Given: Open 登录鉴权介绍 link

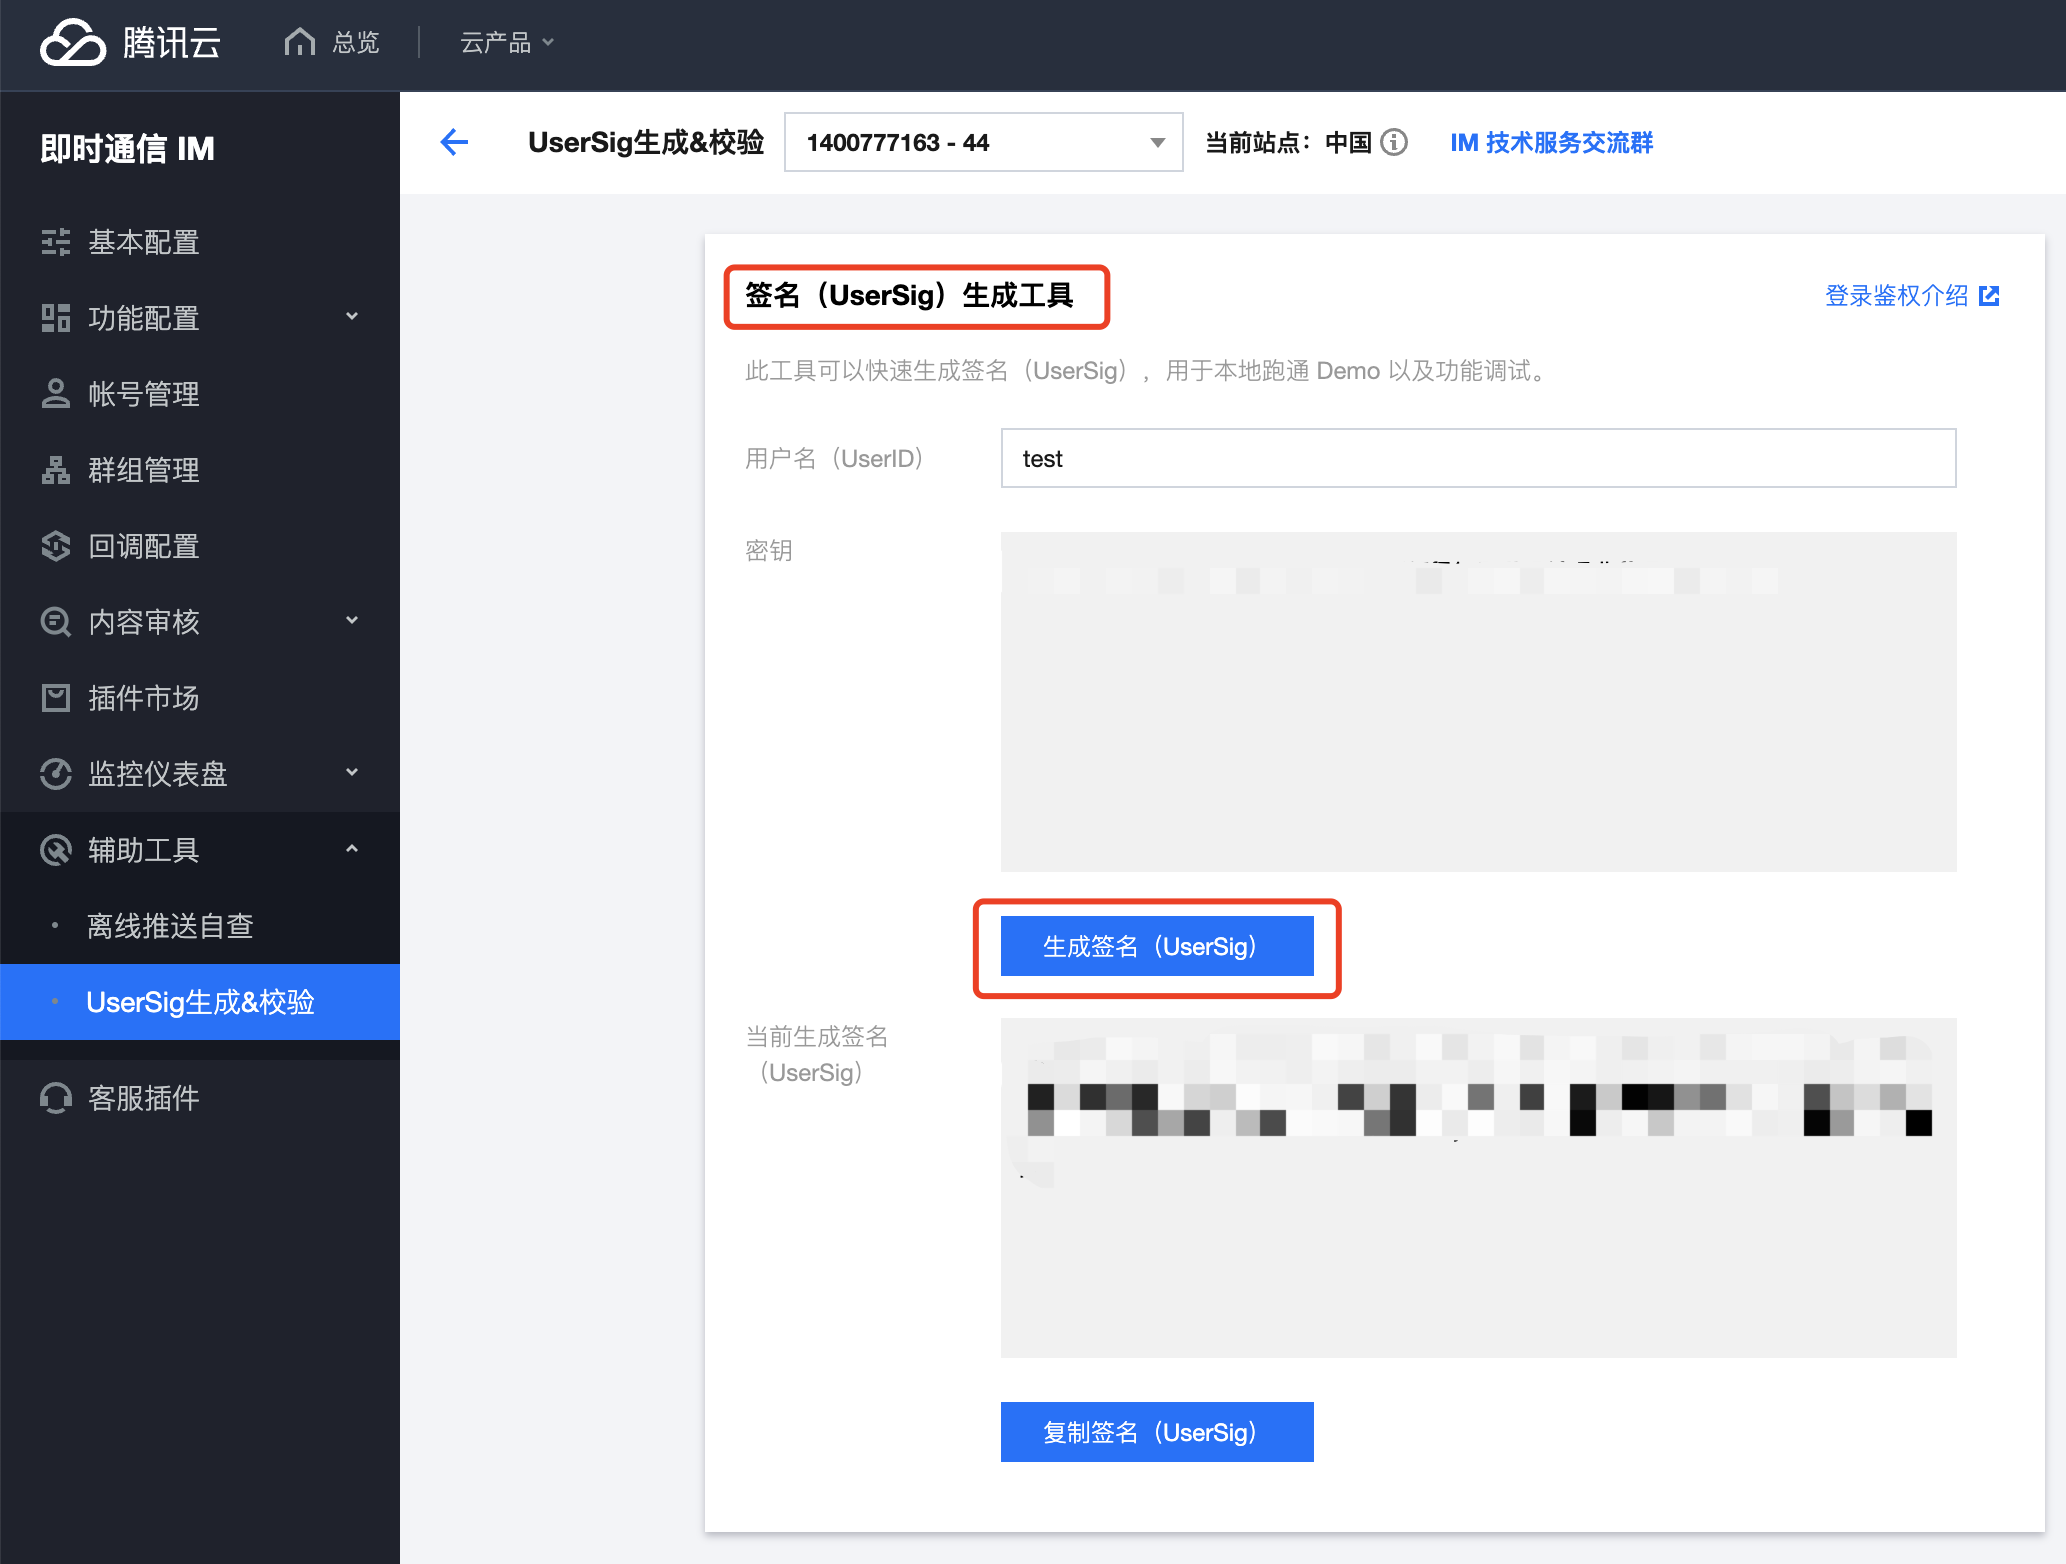Looking at the screenshot, I should coord(1896,295).
